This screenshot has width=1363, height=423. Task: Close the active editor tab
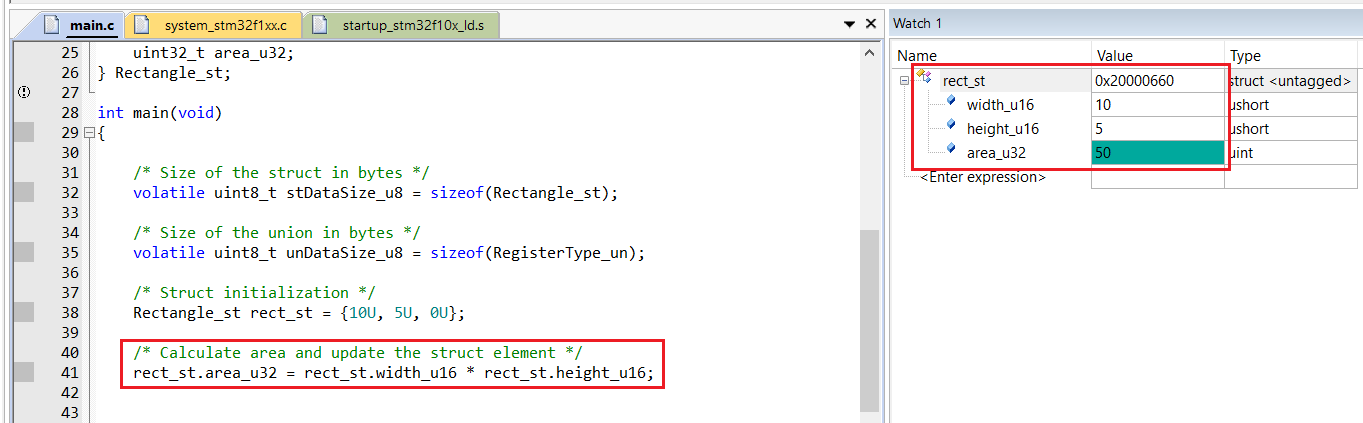point(870,23)
